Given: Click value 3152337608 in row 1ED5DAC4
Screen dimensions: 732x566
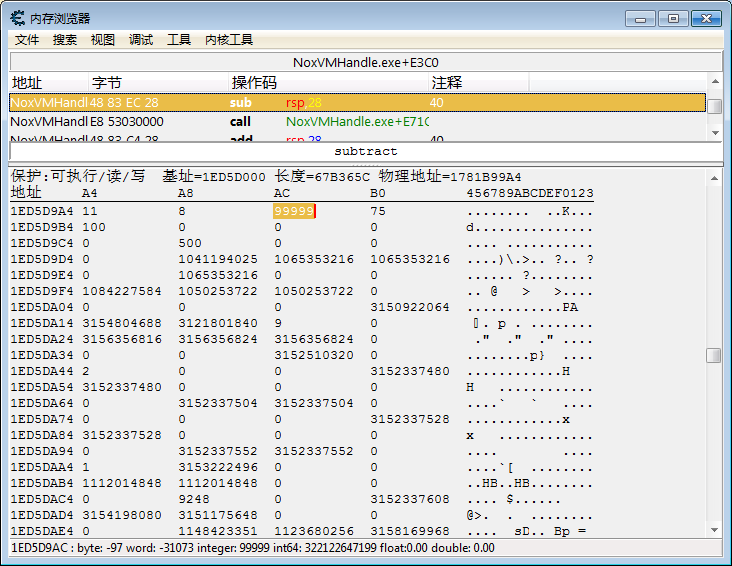Looking at the screenshot, I should pos(410,499).
